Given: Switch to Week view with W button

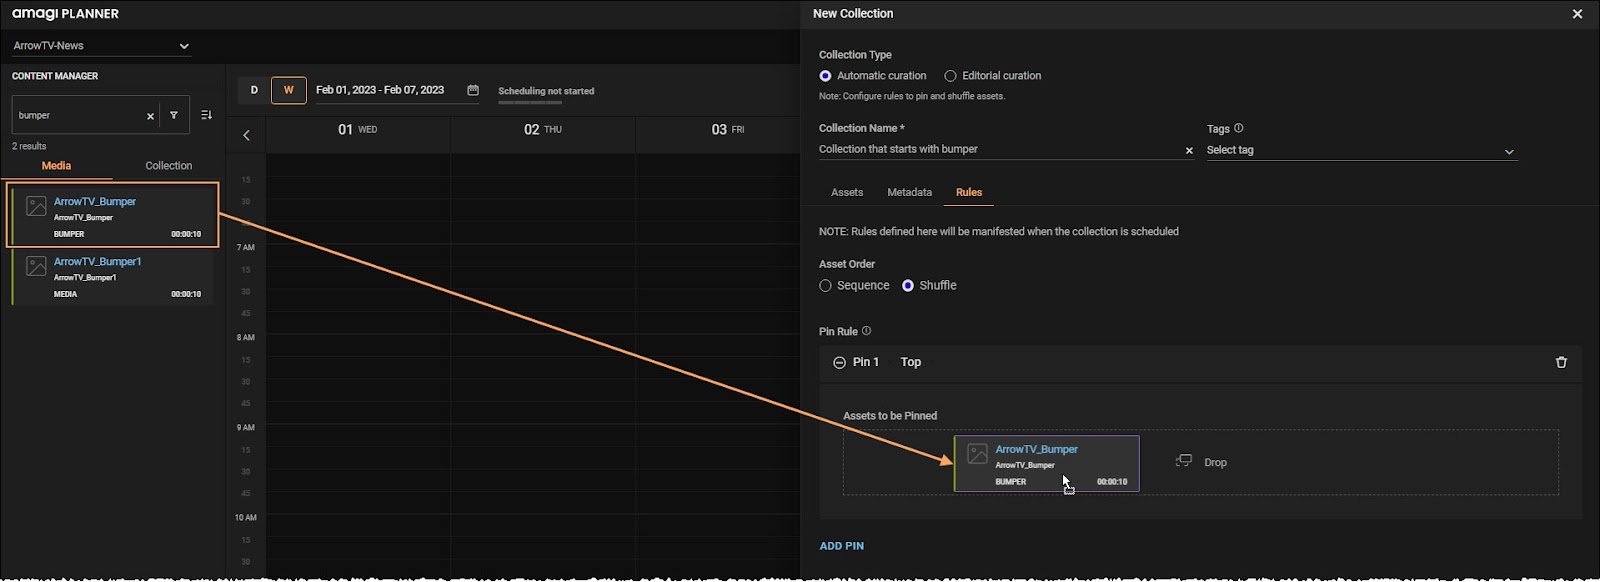Looking at the screenshot, I should 289,90.
